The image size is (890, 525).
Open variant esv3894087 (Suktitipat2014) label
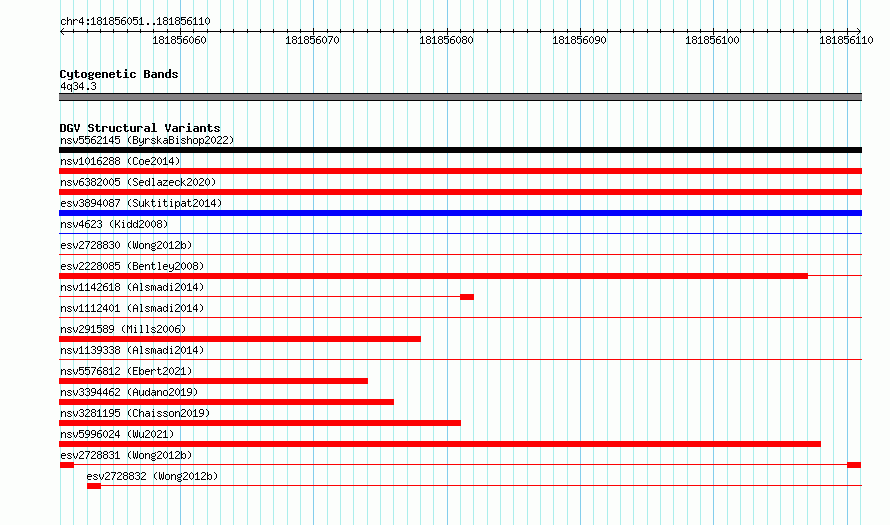(x=141, y=203)
